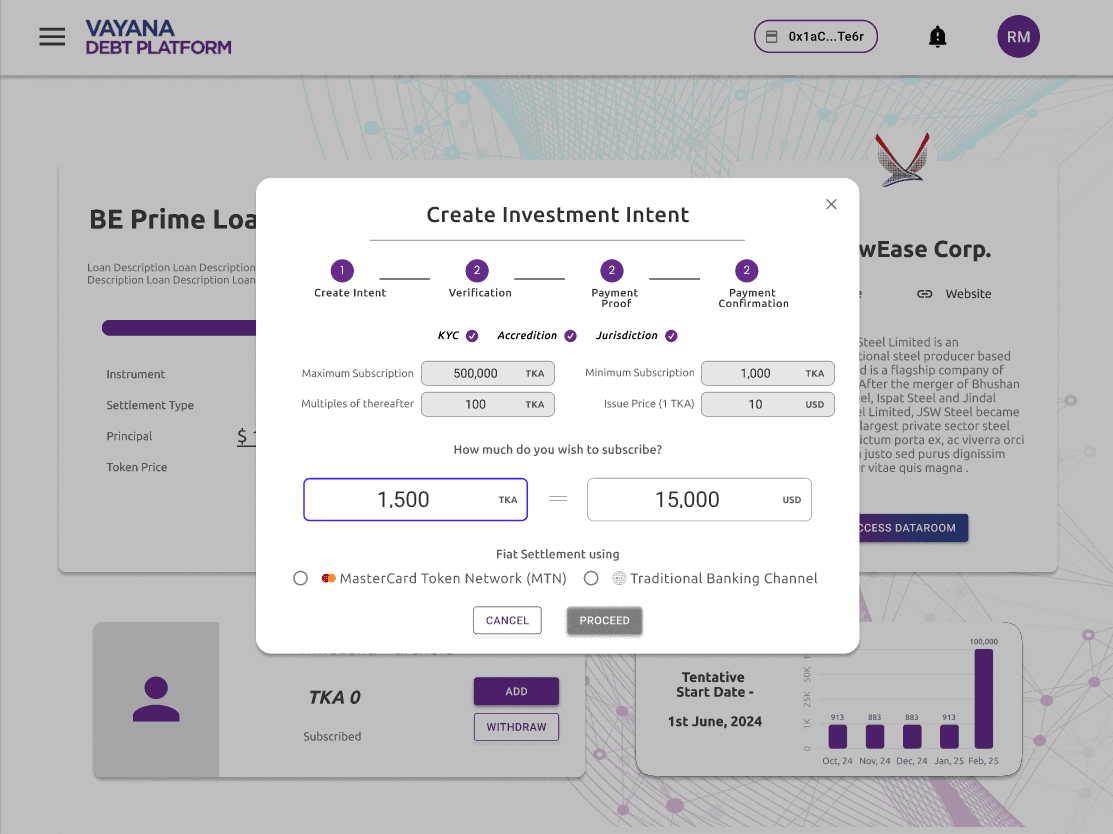This screenshot has width=1113, height=834.
Task: Click the CANCEL button
Action: (507, 620)
